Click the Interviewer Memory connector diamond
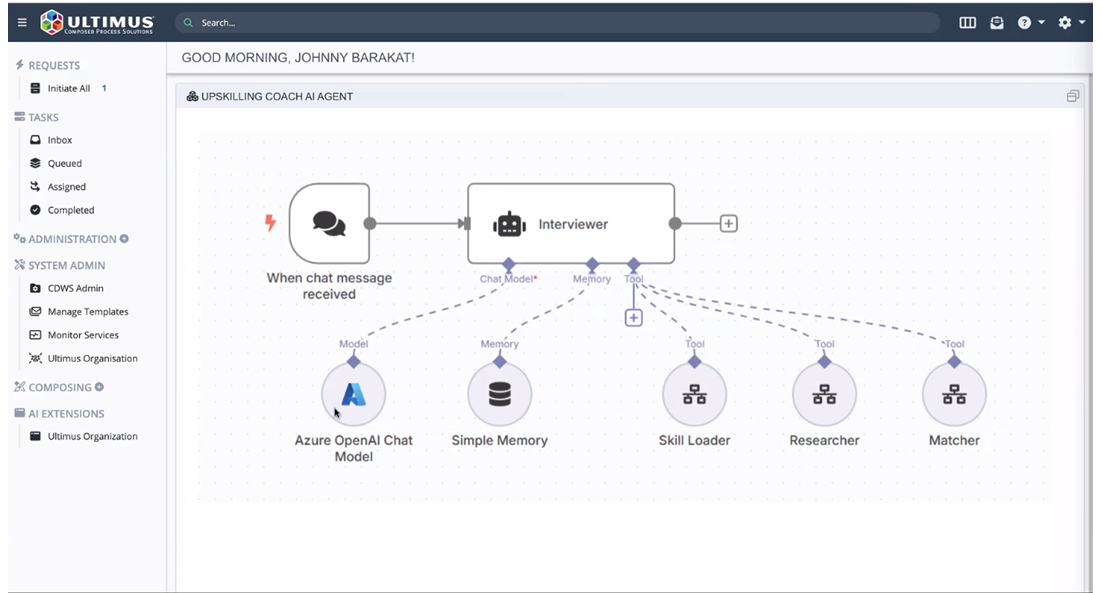This screenshot has width=1102, height=593. (x=592, y=264)
